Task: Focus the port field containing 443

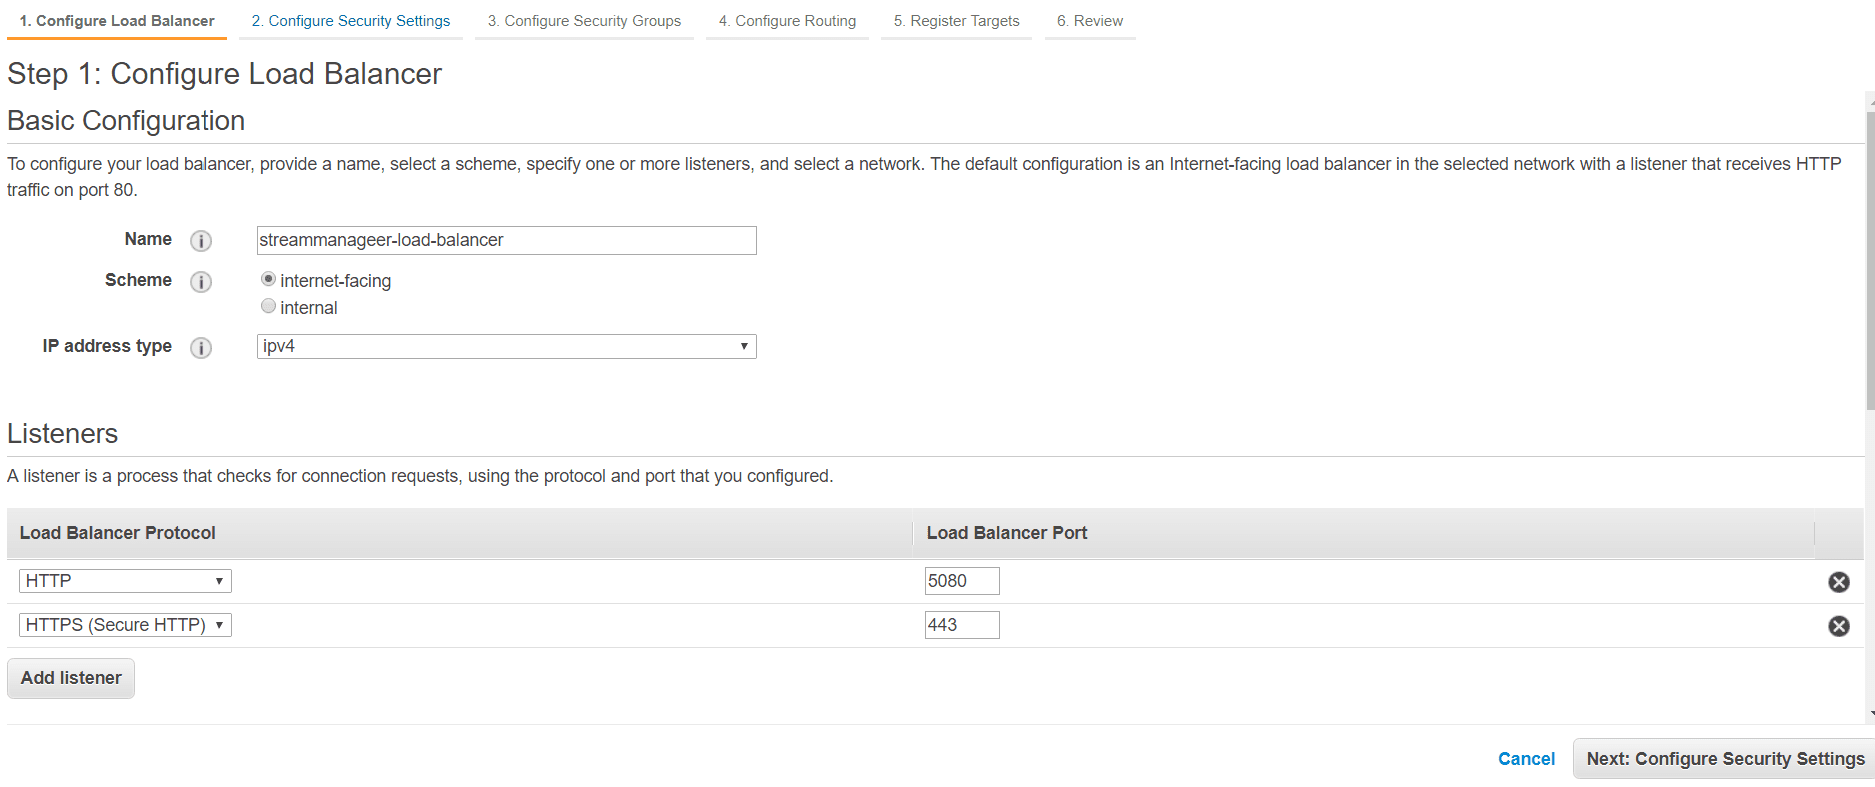Action: point(962,625)
